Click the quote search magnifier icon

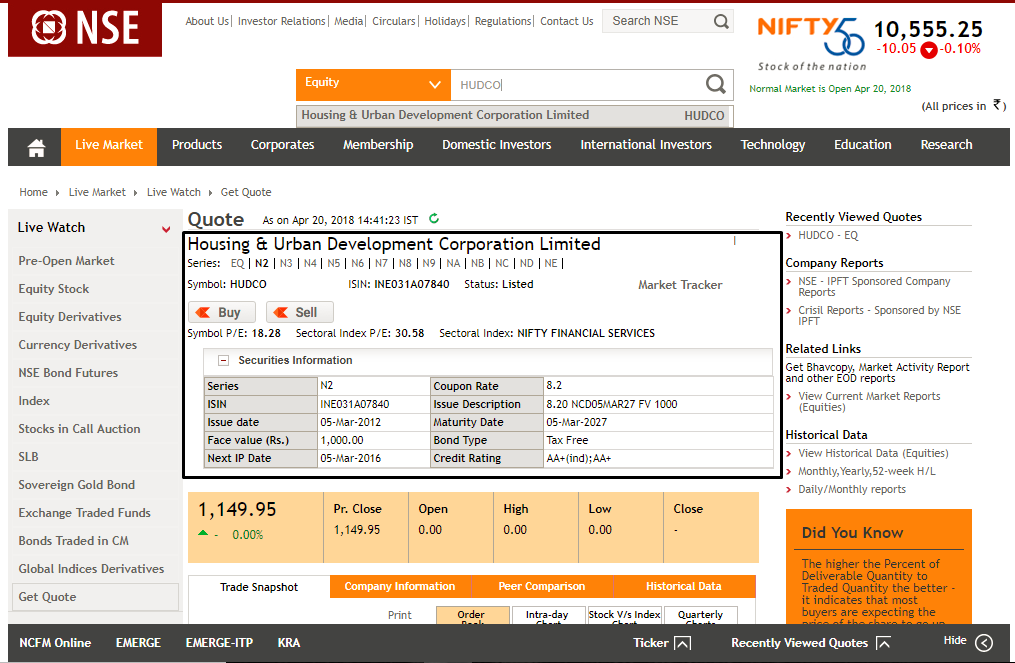tap(715, 84)
